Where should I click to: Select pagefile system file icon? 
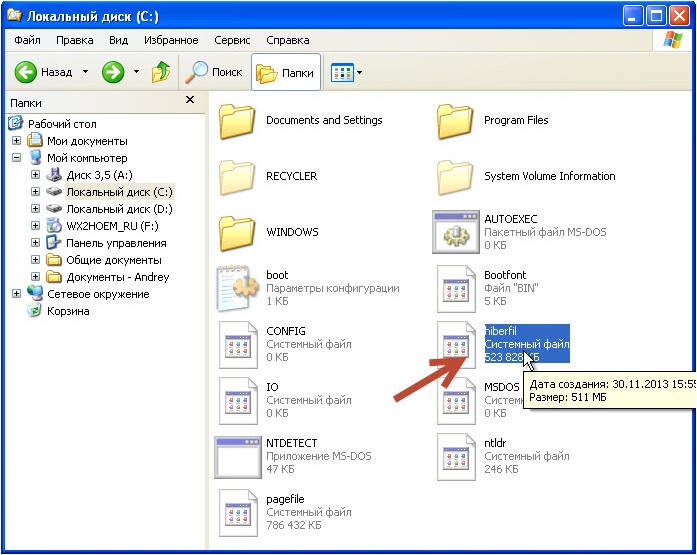coord(238,513)
